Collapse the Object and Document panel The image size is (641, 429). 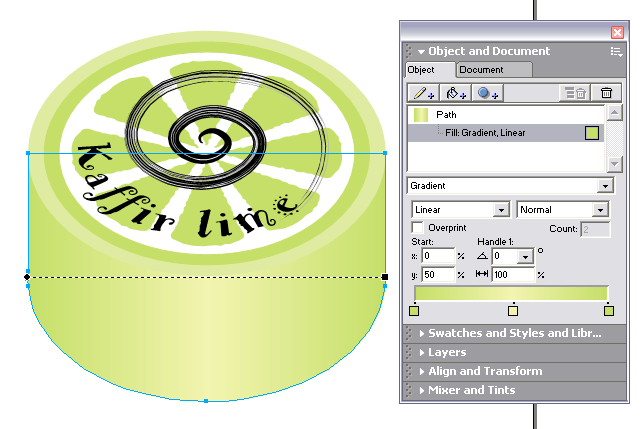click(421, 52)
